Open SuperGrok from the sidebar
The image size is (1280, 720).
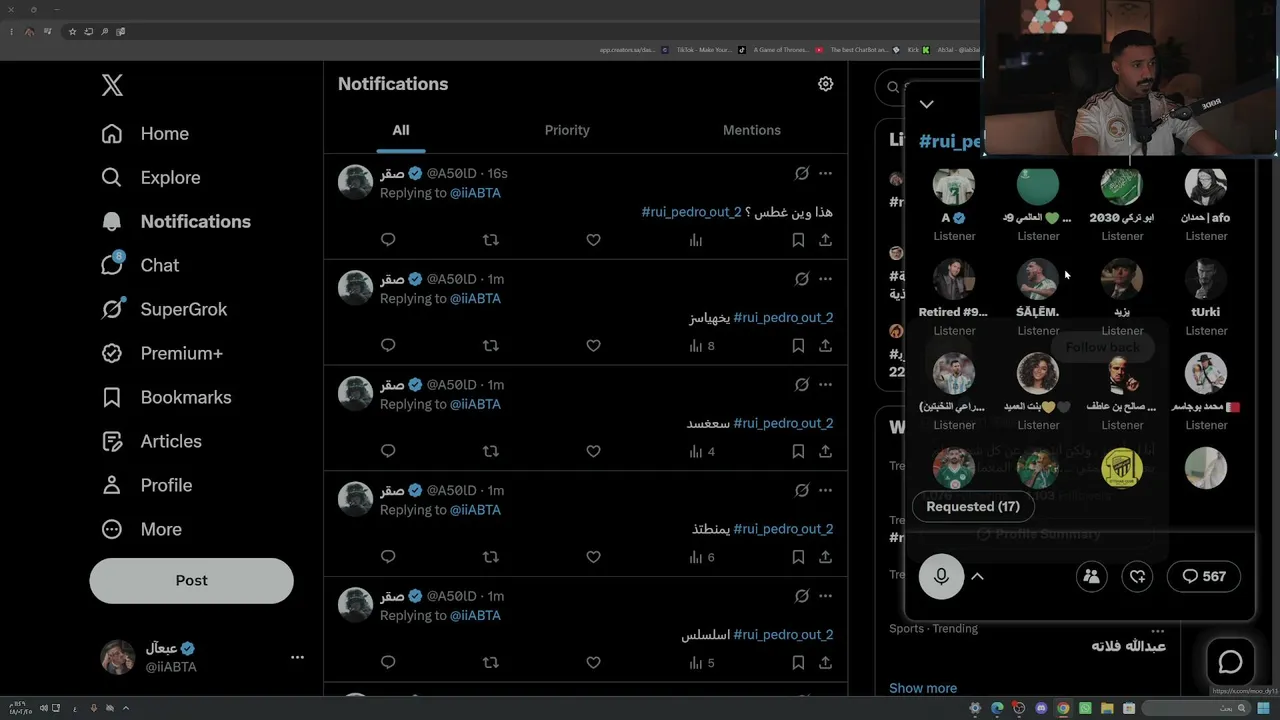[x=164, y=309]
